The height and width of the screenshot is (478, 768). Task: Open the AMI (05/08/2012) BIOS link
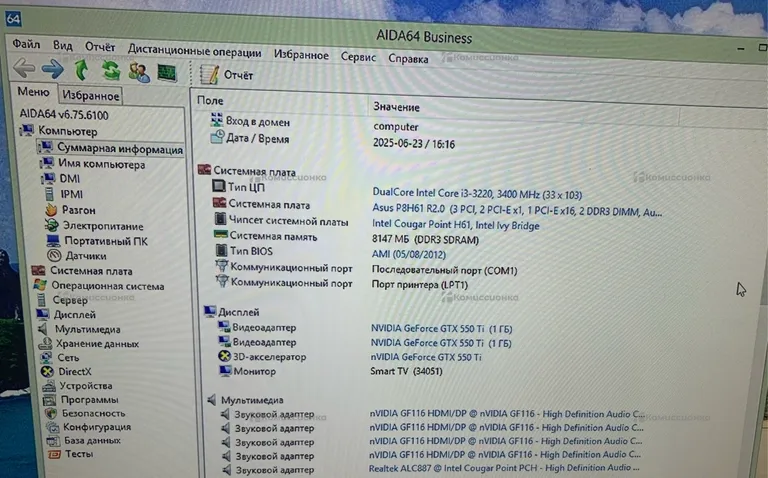click(x=408, y=255)
